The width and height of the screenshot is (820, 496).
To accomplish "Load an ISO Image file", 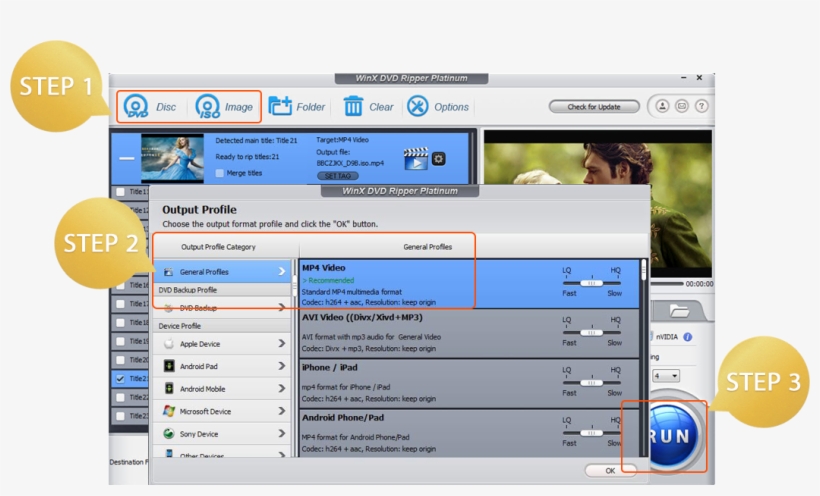I will click(224, 107).
